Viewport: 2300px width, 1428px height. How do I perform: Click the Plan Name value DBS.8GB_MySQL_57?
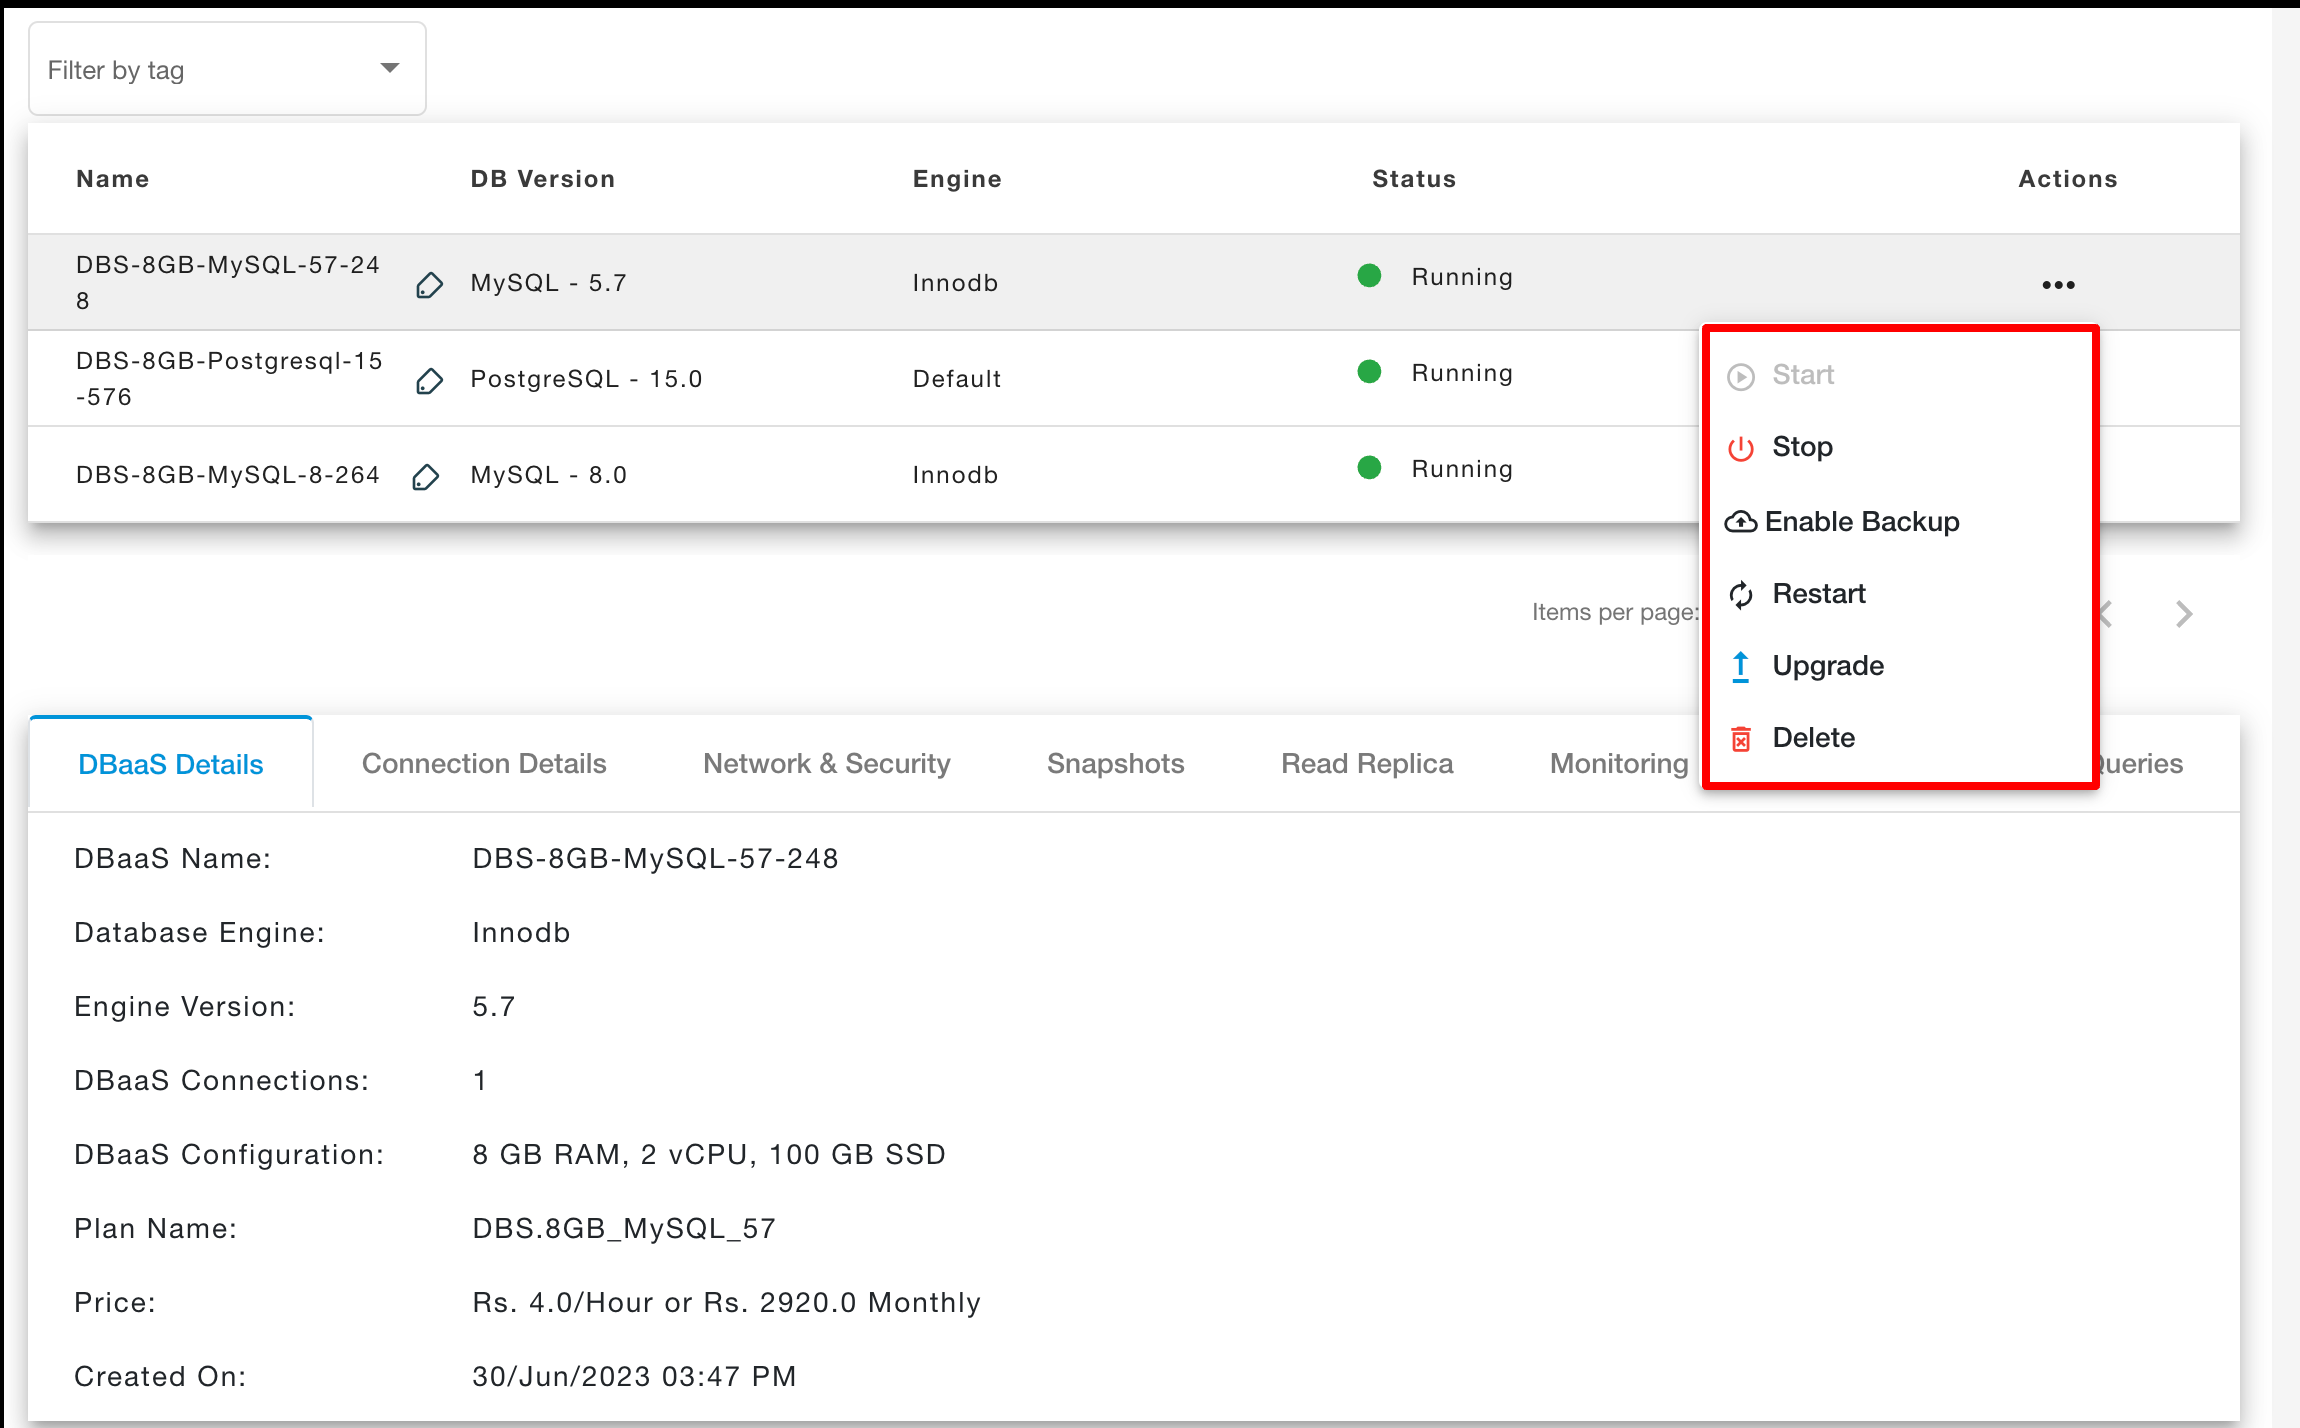click(x=624, y=1228)
